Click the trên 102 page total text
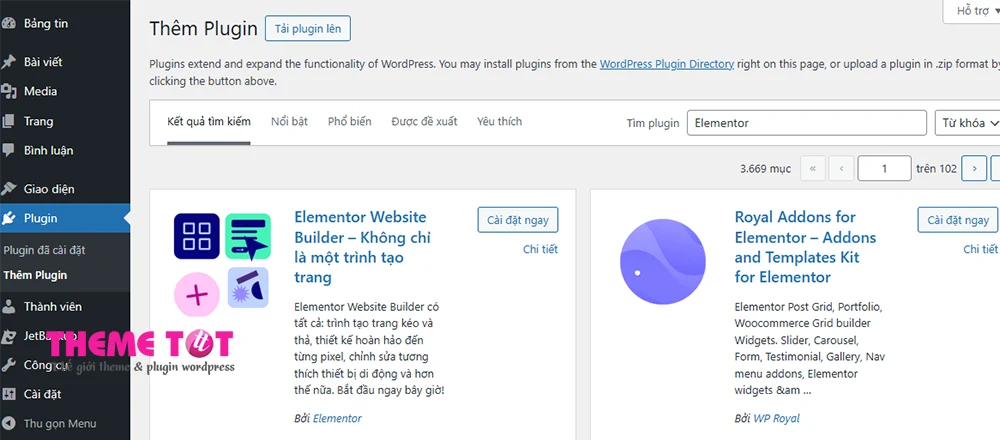This screenshot has height=440, width=1000. [936, 169]
